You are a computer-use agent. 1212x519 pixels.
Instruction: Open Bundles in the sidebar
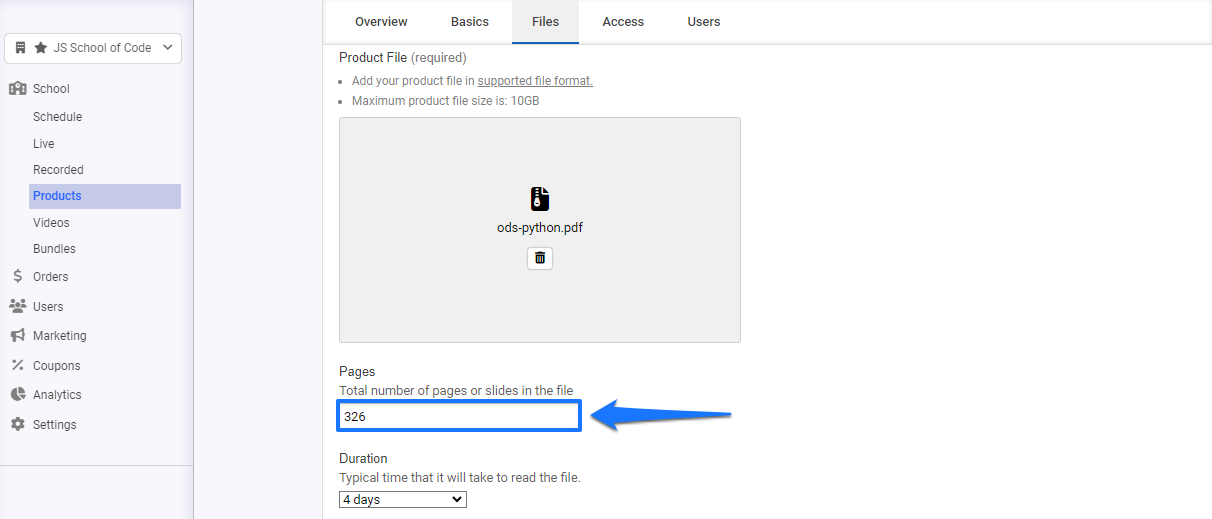pos(54,249)
